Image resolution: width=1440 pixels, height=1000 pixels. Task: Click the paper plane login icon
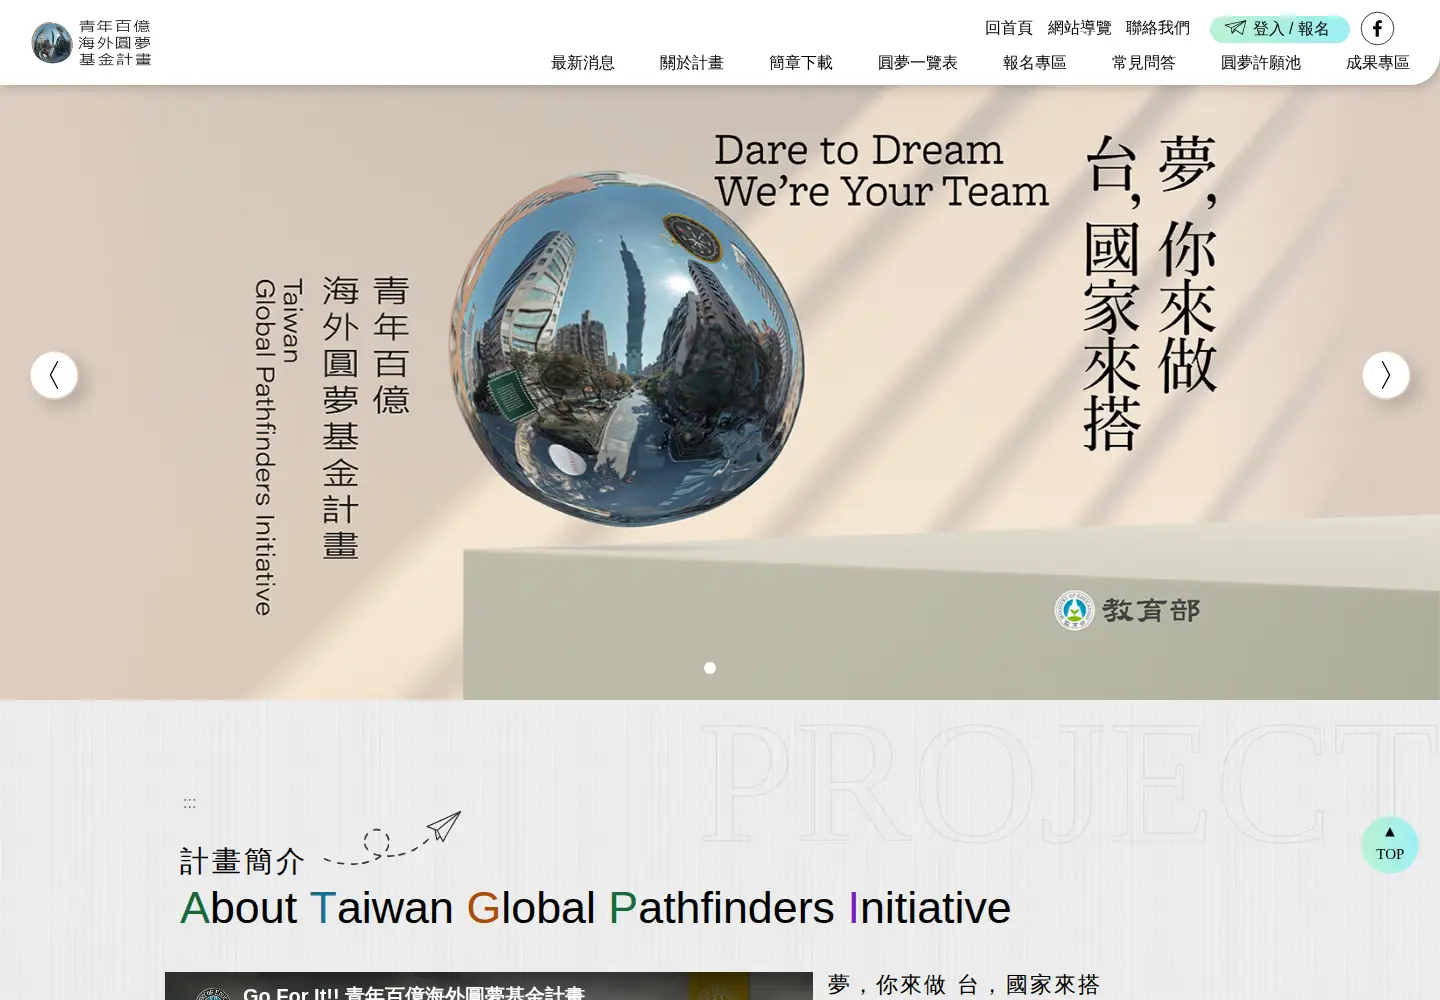(1236, 28)
